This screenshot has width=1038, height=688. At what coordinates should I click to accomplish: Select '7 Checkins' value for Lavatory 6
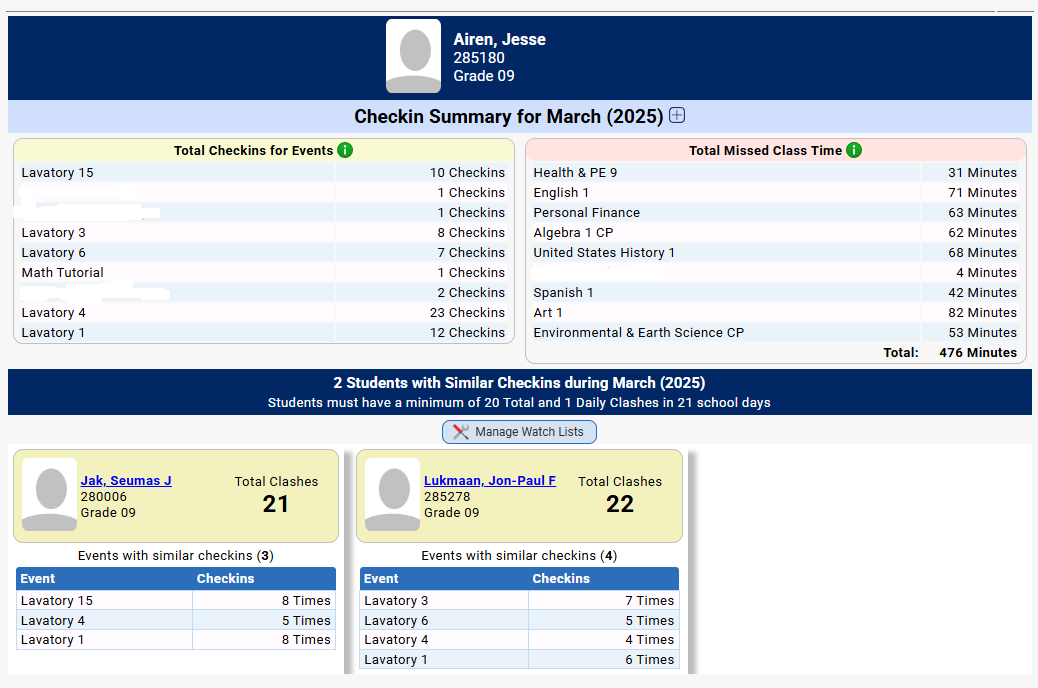tap(471, 252)
